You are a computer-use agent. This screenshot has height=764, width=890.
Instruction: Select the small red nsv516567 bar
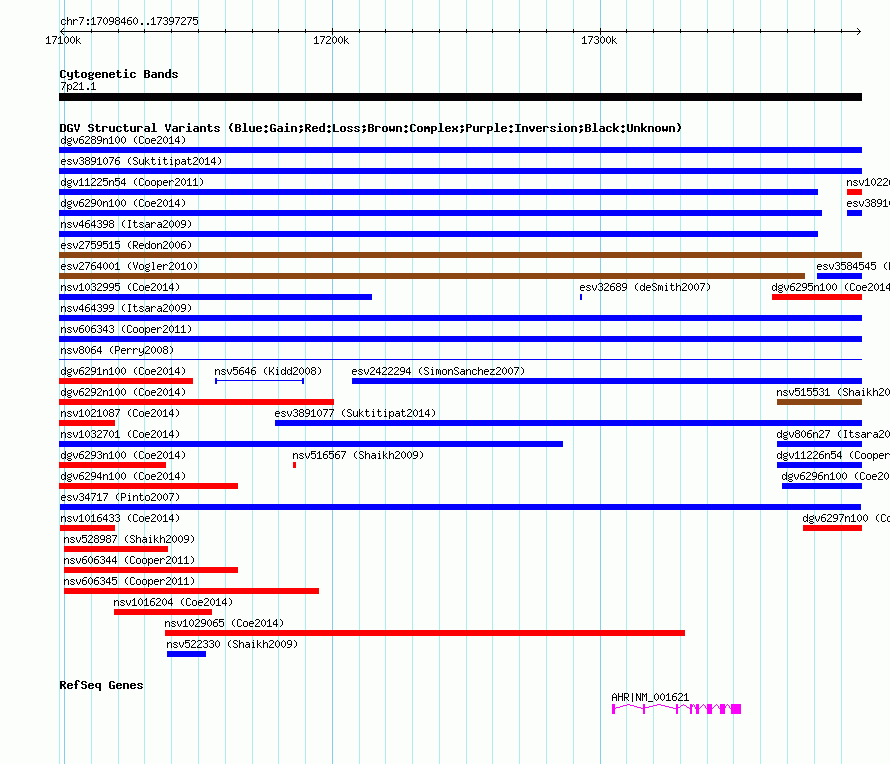pos(295,465)
